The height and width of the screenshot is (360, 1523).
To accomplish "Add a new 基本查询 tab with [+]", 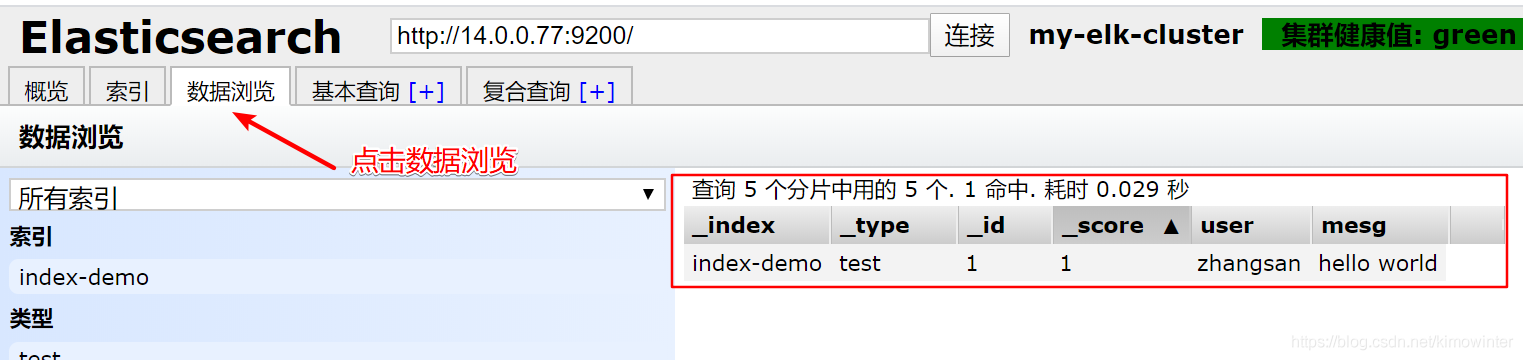I will click(x=427, y=92).
